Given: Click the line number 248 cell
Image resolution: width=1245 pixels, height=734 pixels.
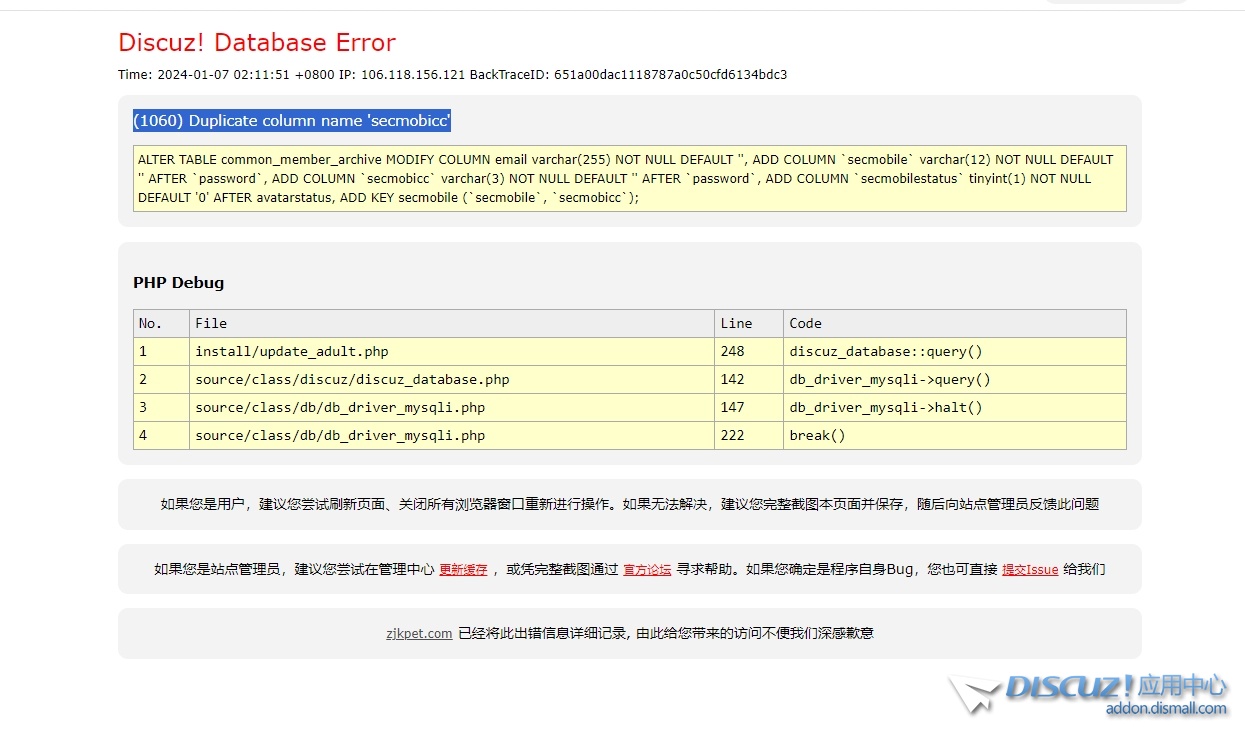Looking at the screenshot, I should pos(732,351).
